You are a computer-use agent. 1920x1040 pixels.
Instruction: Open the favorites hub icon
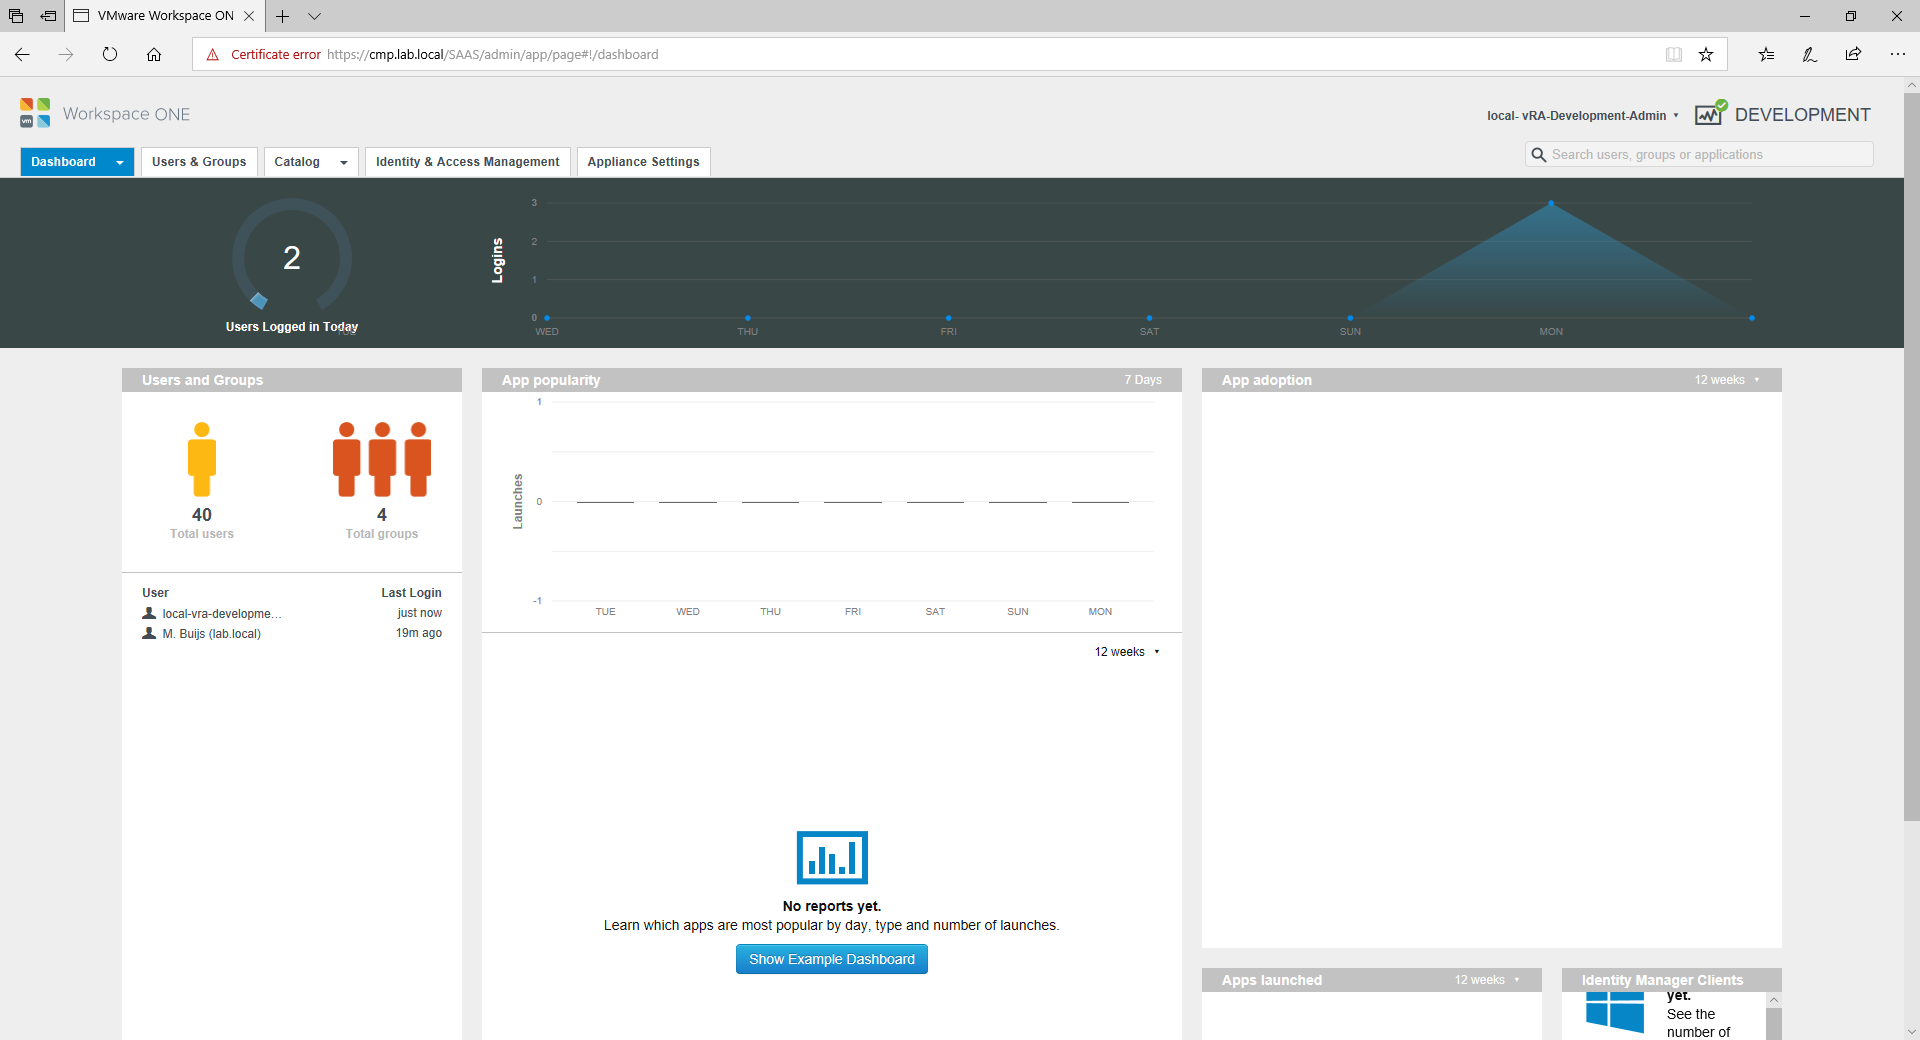[x=1766, y=55]
